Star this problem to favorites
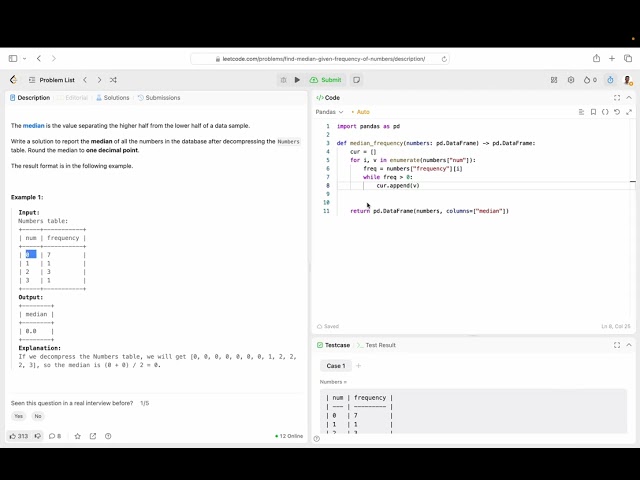The height and width of the screenshot is (480, 640). click(x=76, y=436)
